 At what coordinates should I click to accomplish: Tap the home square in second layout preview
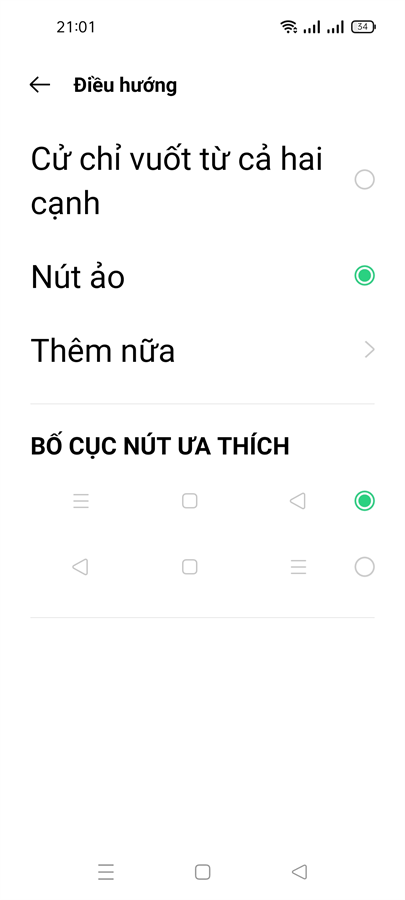(x=190, y=567)
